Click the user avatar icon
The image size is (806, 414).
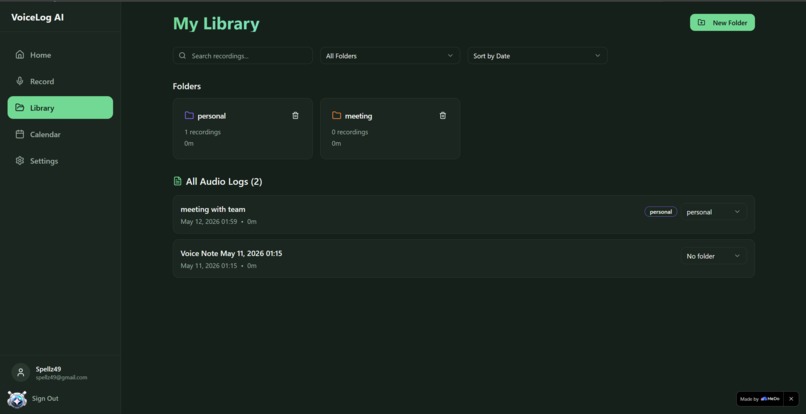21,372
